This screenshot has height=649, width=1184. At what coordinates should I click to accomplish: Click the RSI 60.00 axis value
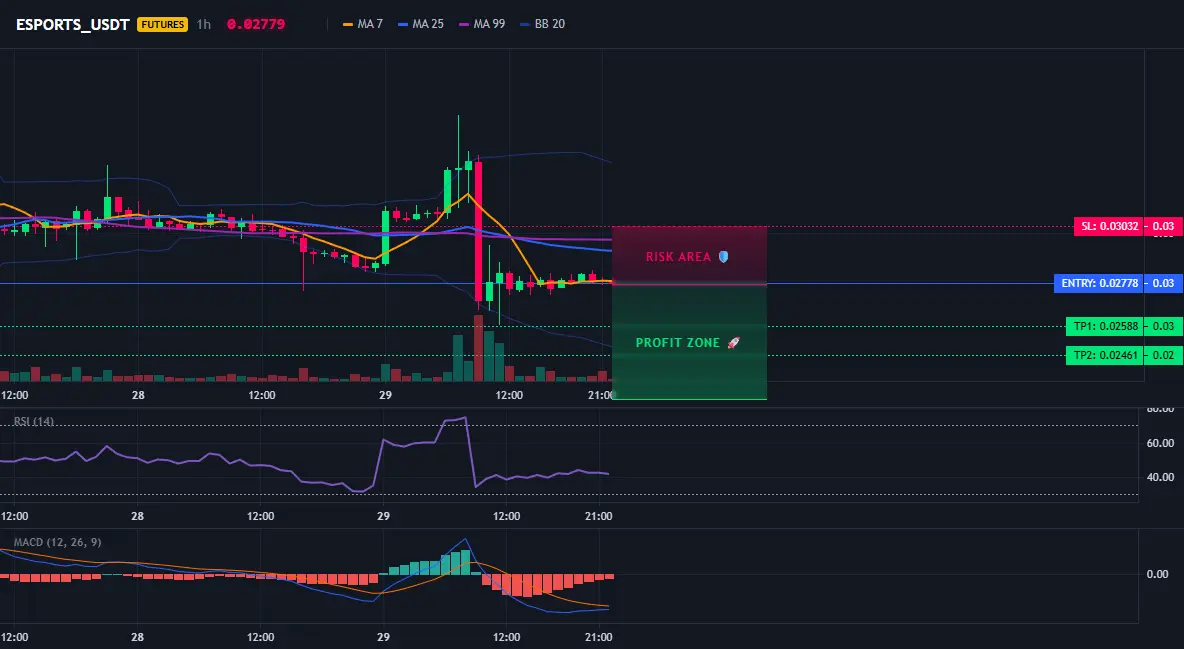pyautogui.click(x=1161, y=443)
